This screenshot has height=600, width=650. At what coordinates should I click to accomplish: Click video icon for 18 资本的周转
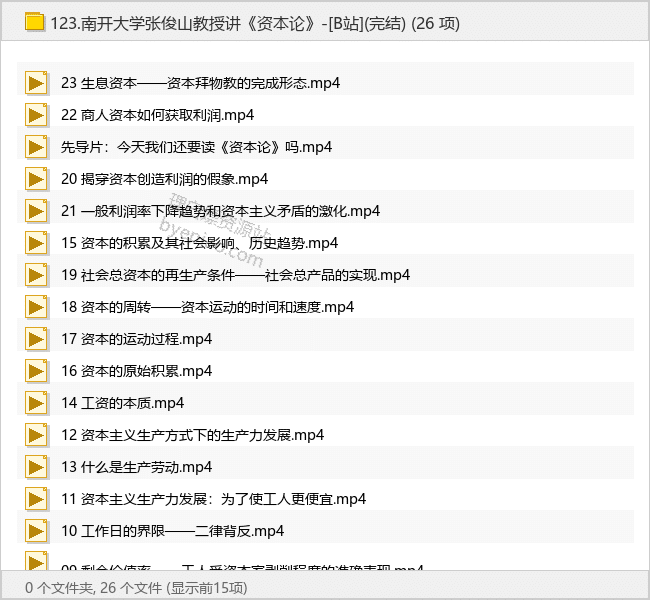tap(36, 307)
